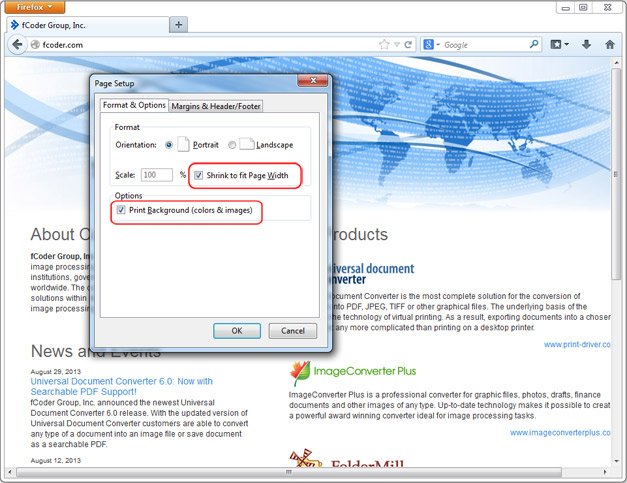Click the site identity globe icon
Viewport: 627px width, 483px height.
pos(35,44)
